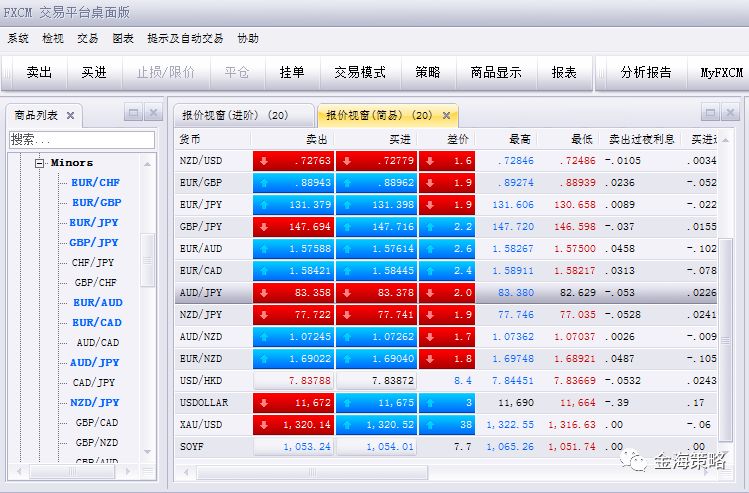
Task: Click the blue up-arrow sell price for EUR/GBP
Action: click(x=293, y=183)
